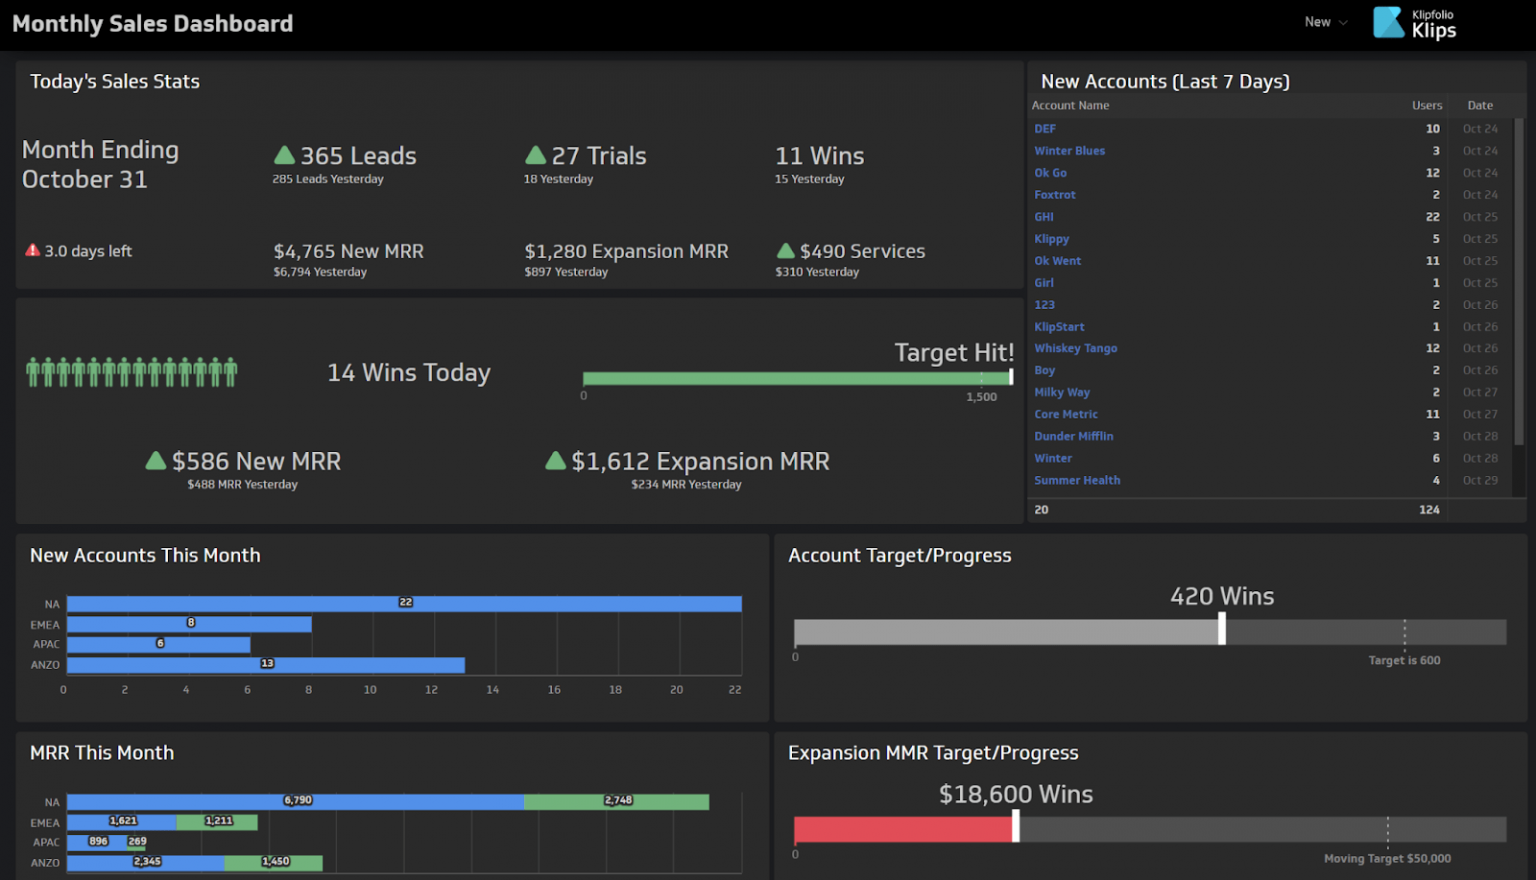The width and height of the screenshot is (1536, 880).
Task: Open the Dunder Mifflin account
Action: pyautogui.click(x=1073, y=435)
